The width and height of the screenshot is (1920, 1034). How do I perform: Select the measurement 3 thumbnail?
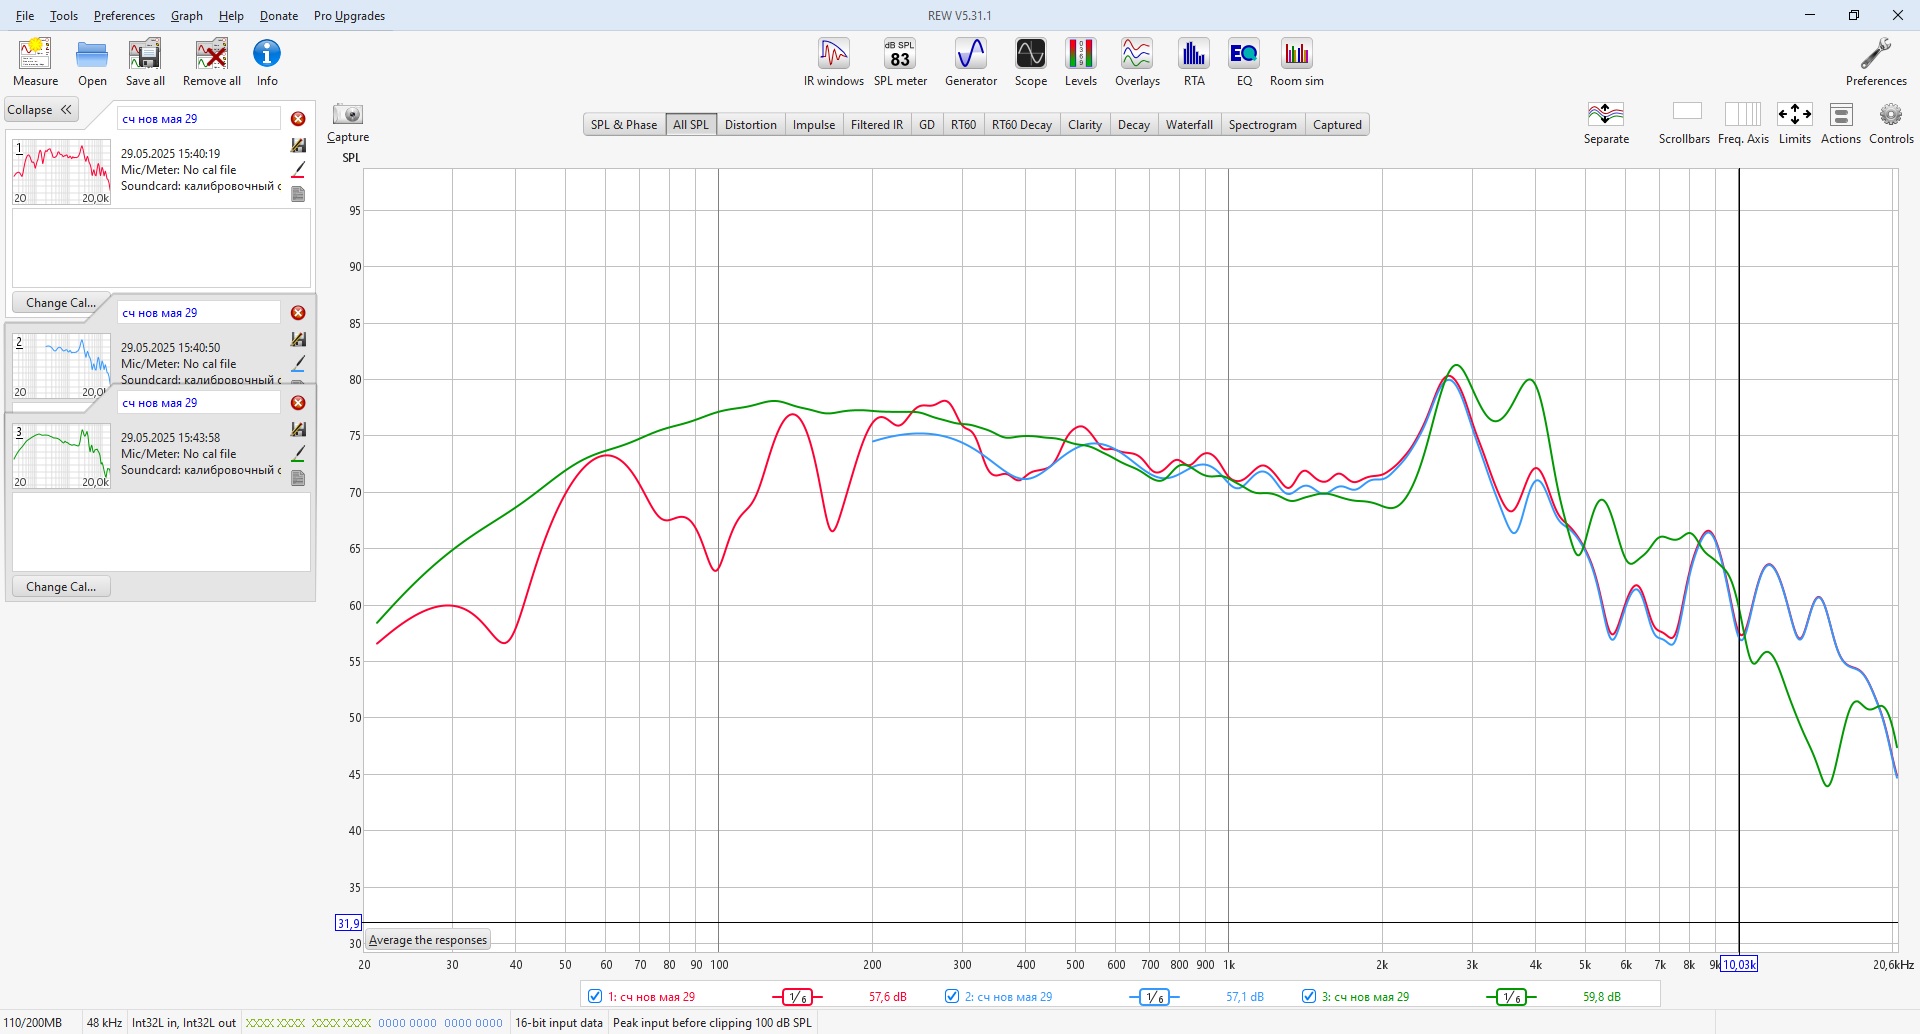coord(61,456)
